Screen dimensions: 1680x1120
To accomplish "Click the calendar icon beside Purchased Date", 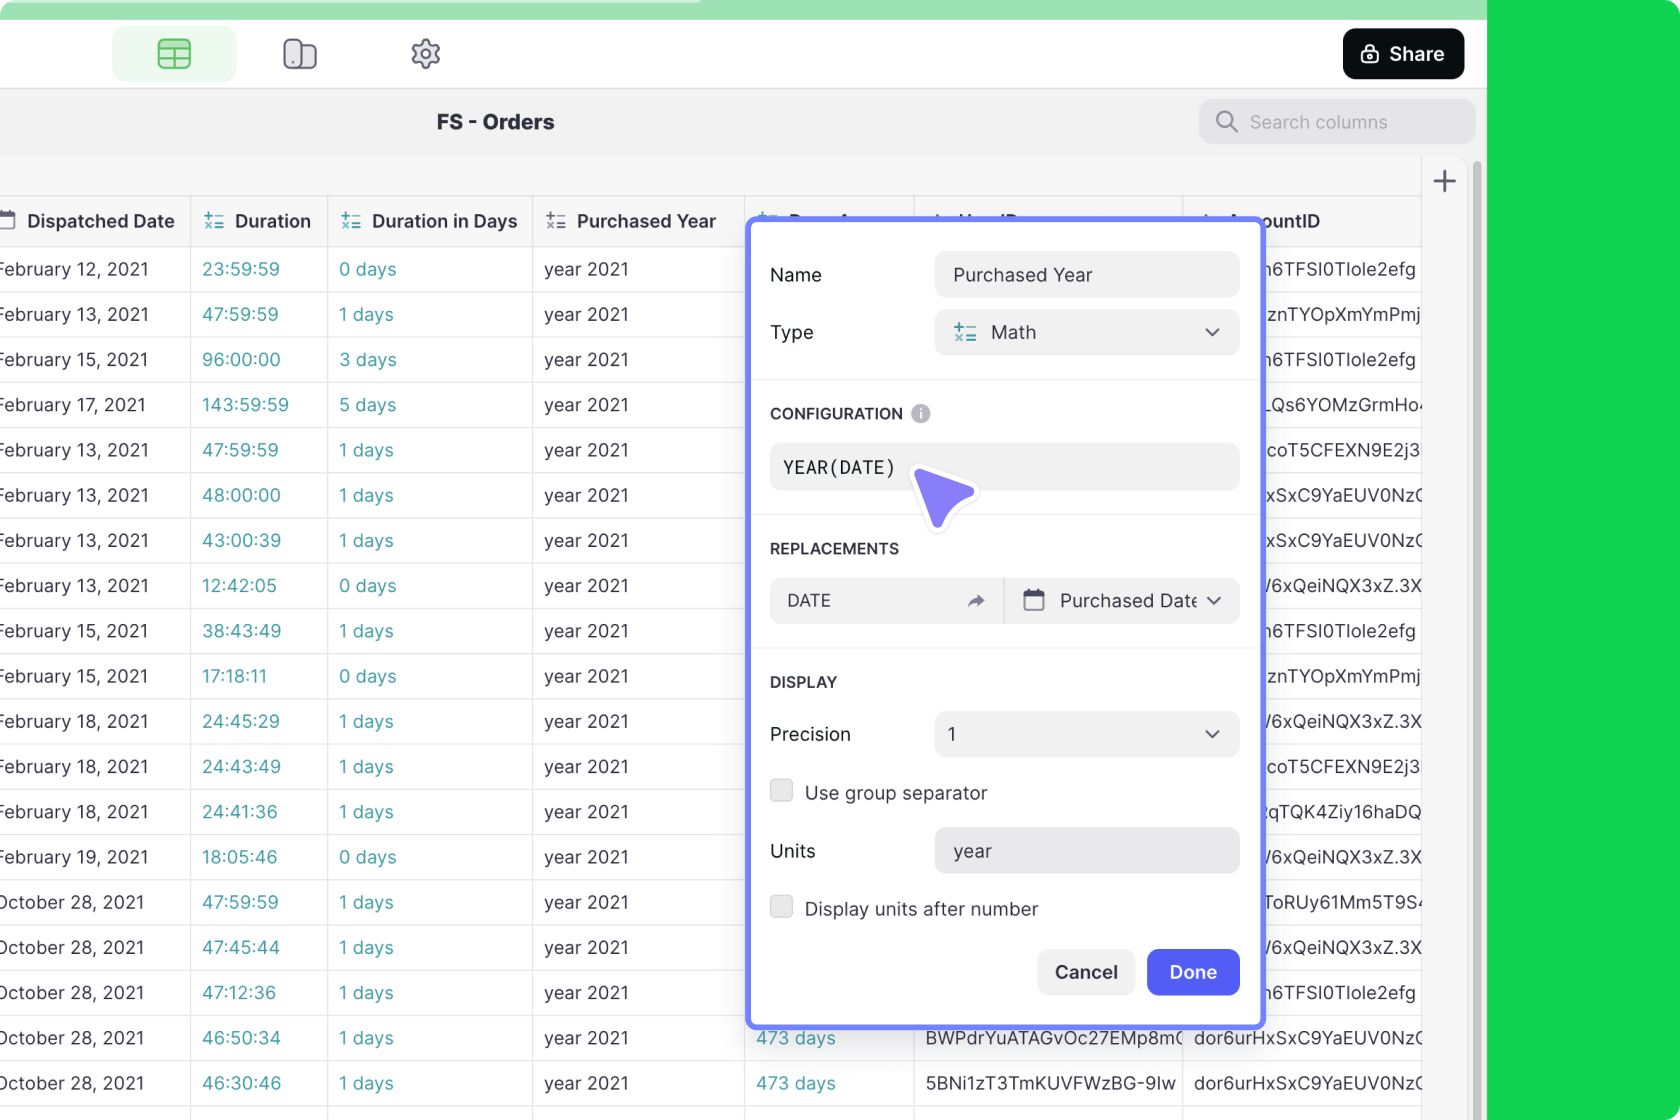I will pos(1033,600).
